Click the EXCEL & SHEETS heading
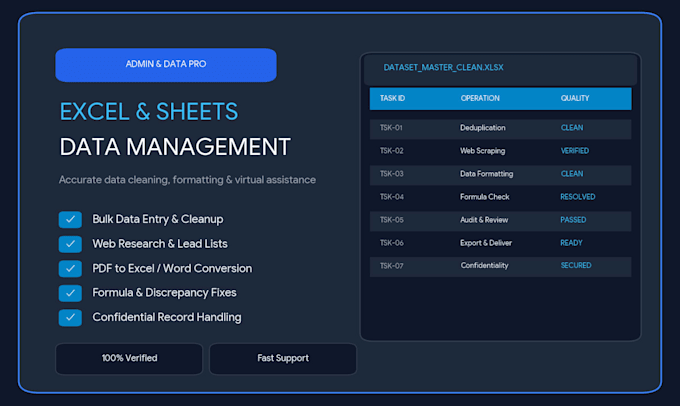 point(149,112)
